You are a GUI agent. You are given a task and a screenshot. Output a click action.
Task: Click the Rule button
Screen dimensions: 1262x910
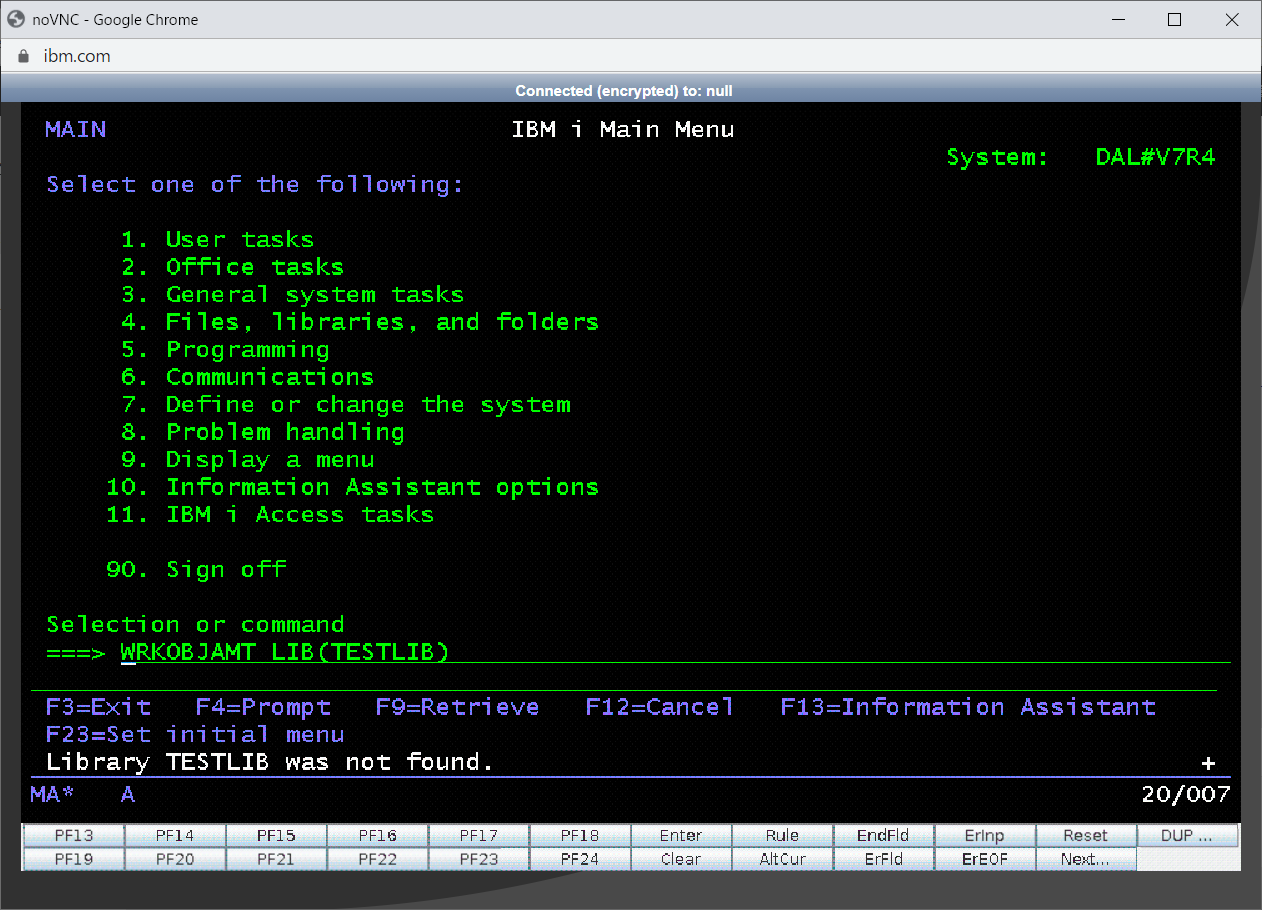(782, 836)
